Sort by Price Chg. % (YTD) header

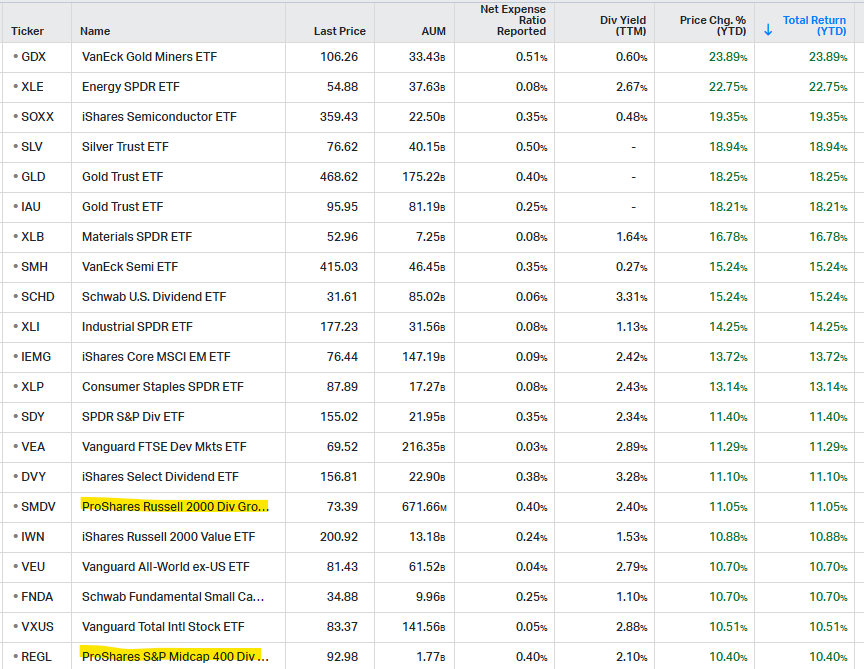click(712, 25)
